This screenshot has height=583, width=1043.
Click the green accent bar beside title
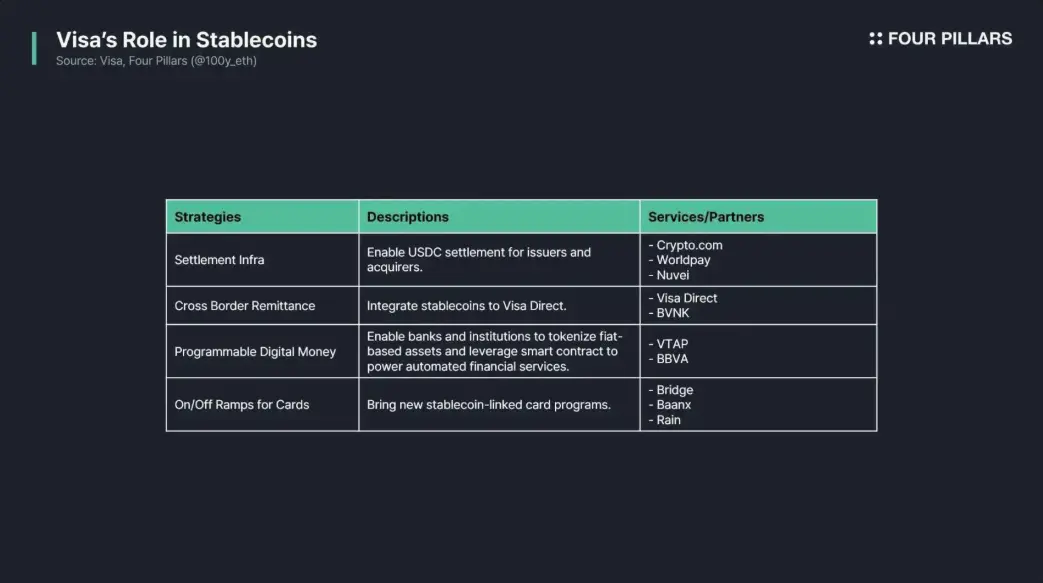(x=34, y=49)
